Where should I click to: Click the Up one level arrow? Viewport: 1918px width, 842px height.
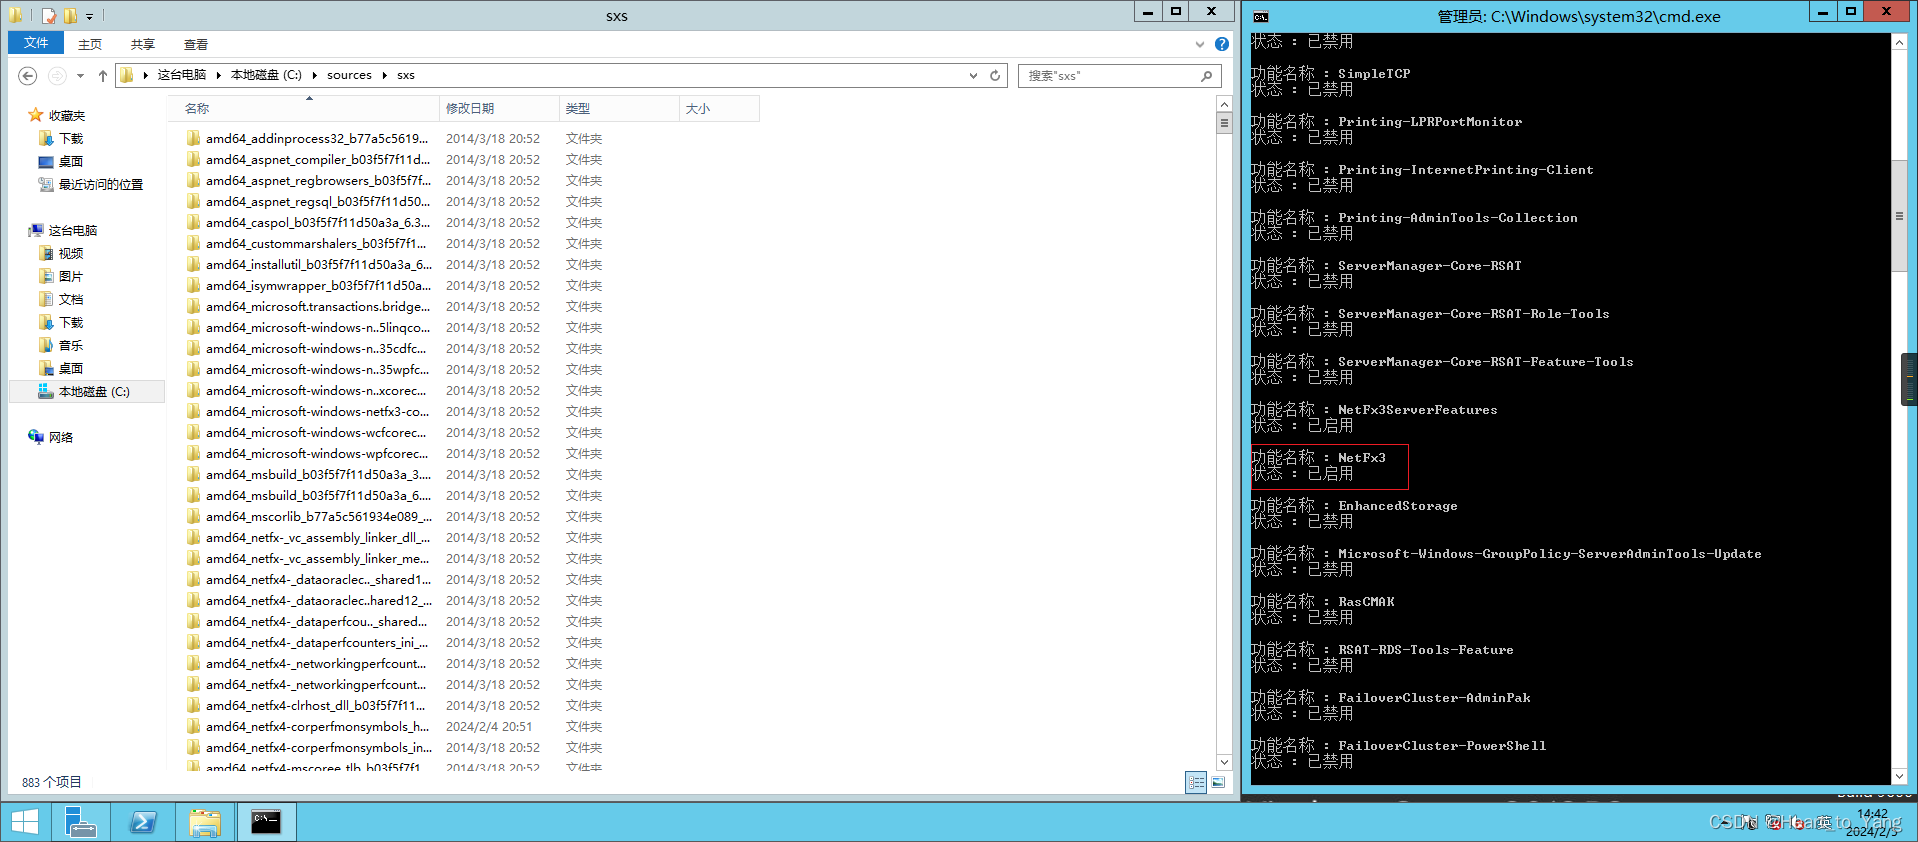pyautogui.click(x=102, y=76)
